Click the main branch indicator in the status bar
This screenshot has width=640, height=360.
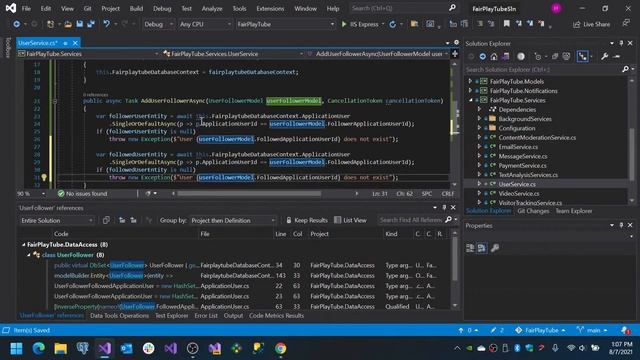(x=593, y=330)
